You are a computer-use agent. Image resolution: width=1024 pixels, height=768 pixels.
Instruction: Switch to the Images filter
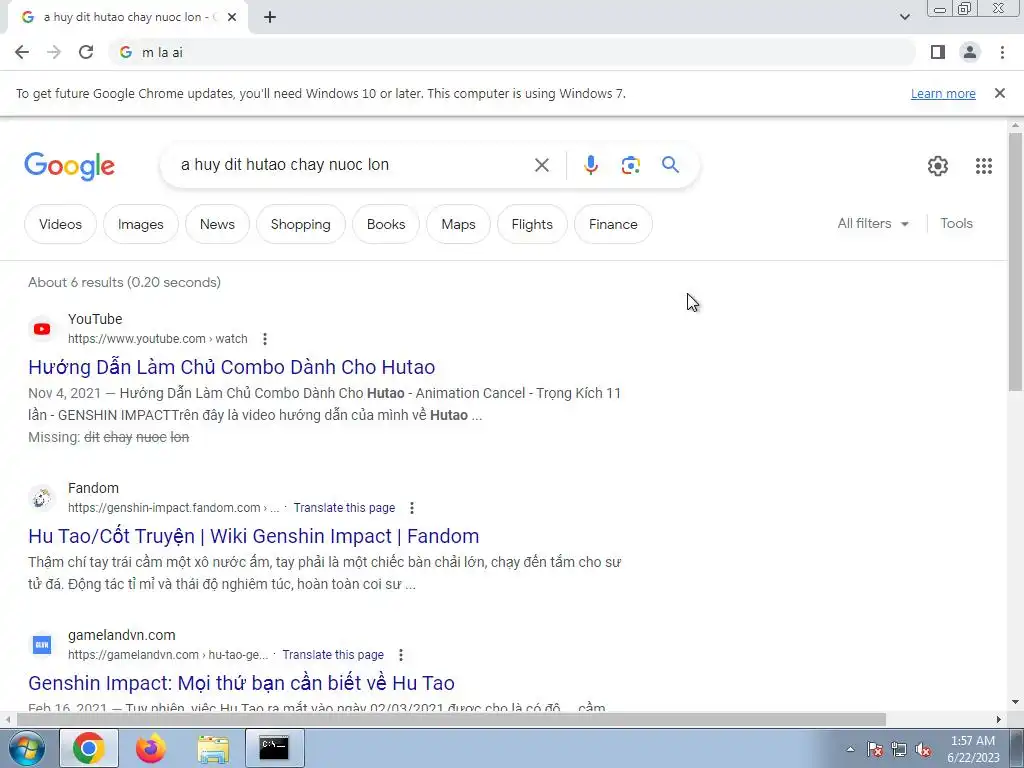point(140,224)
